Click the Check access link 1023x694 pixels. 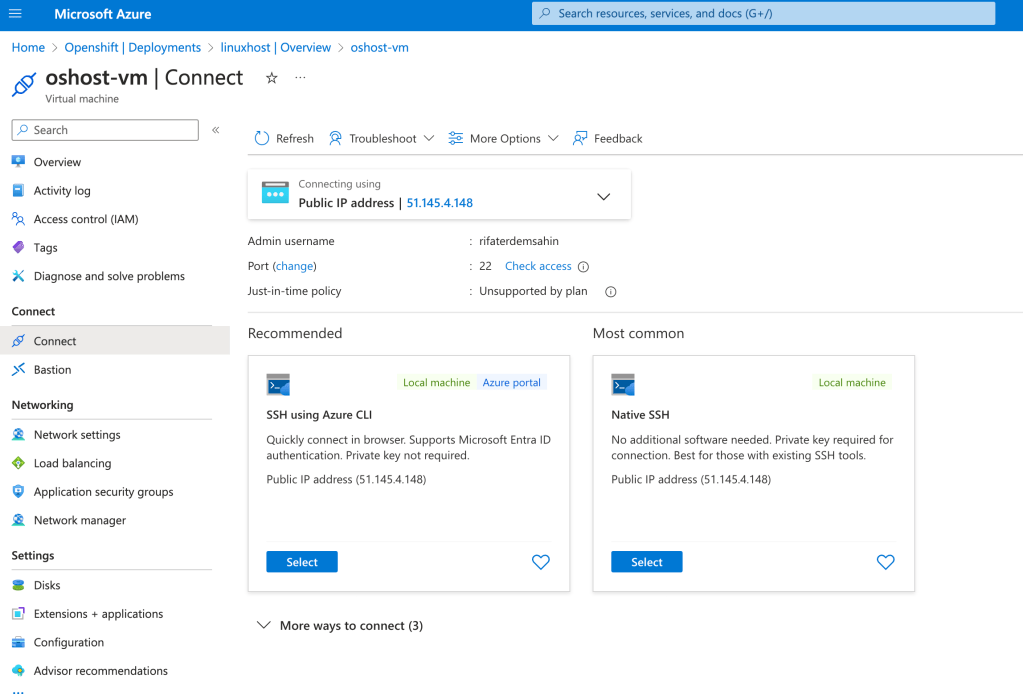(538, 266)
